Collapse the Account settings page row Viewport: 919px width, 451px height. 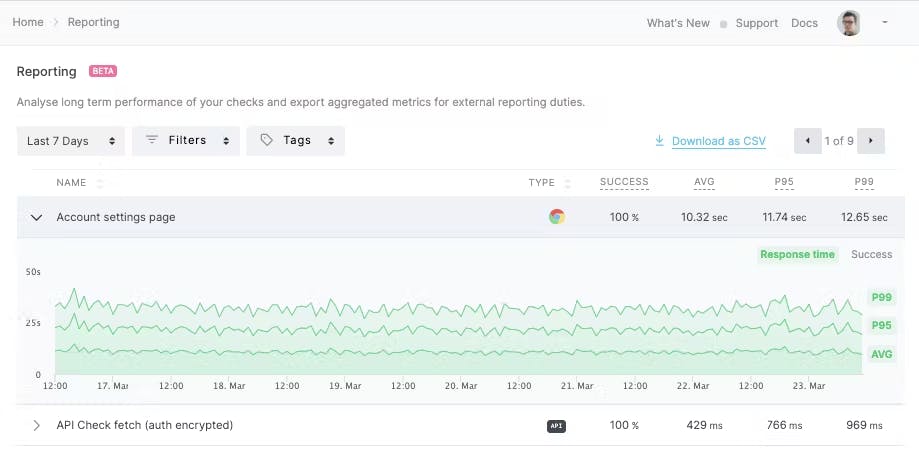tap(37, 217)
